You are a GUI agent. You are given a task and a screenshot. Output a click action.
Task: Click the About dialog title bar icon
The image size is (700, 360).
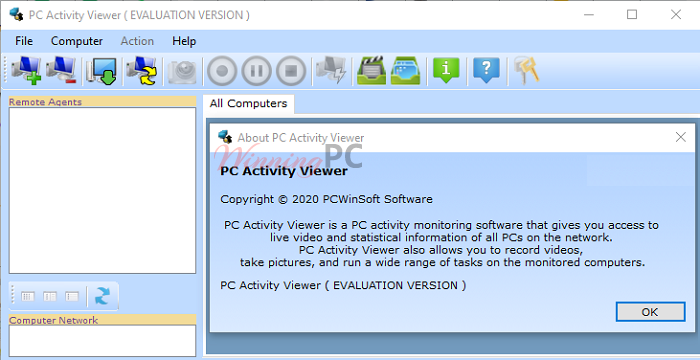225,137
